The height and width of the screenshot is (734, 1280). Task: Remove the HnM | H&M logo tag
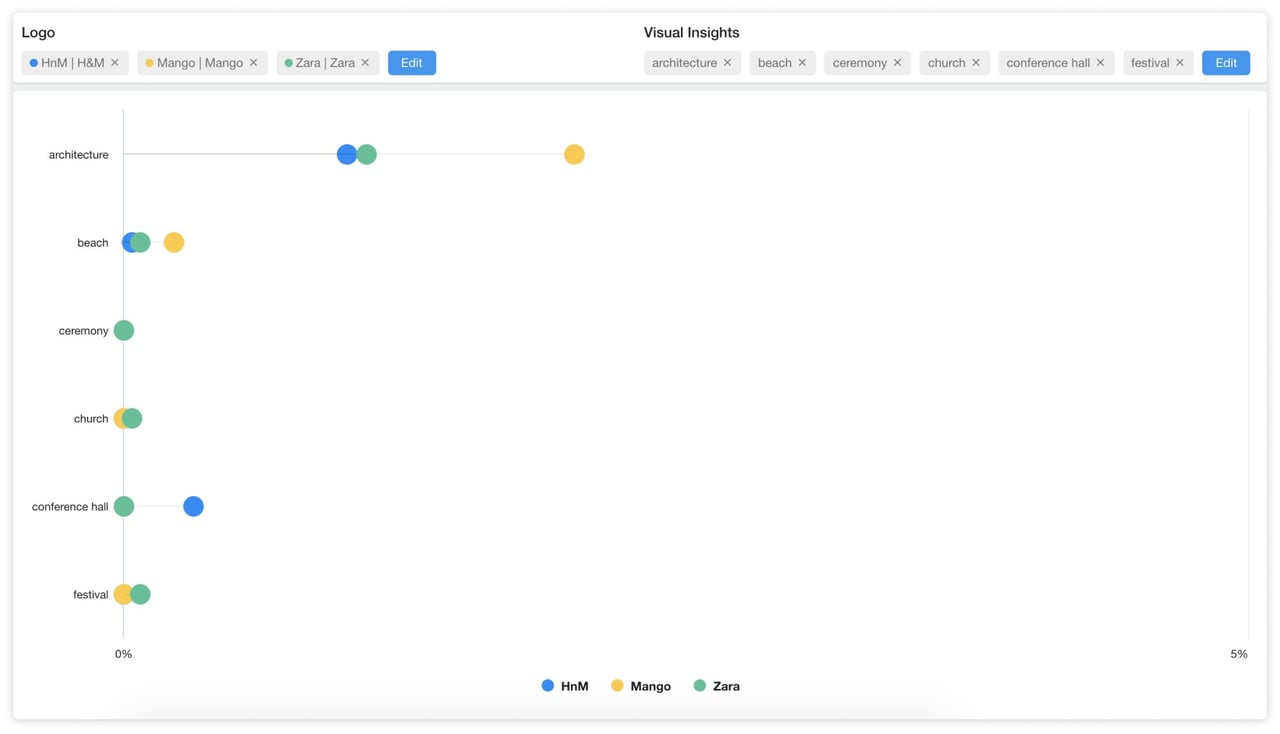[x=115, y=63]
